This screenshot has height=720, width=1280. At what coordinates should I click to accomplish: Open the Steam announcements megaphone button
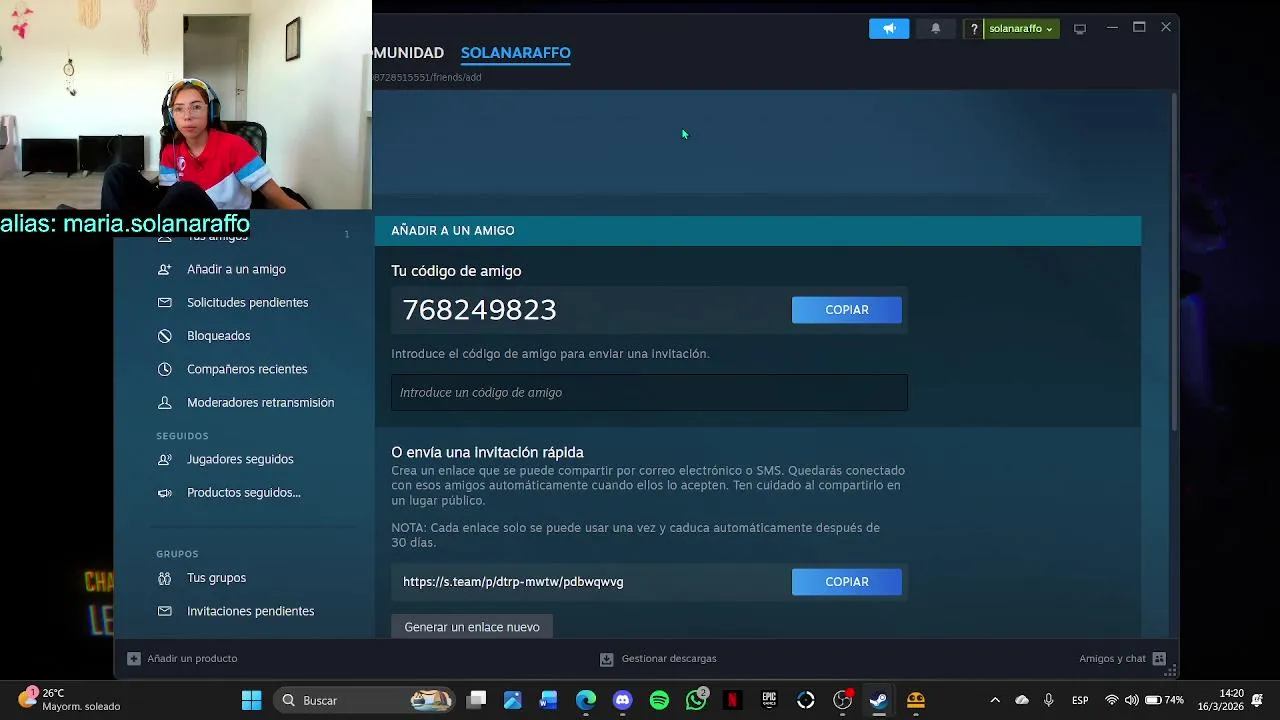pos(889,29)
